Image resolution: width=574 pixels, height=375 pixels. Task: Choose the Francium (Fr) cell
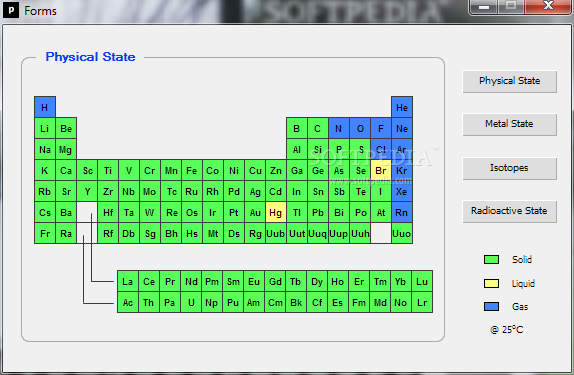pos(45,233)
